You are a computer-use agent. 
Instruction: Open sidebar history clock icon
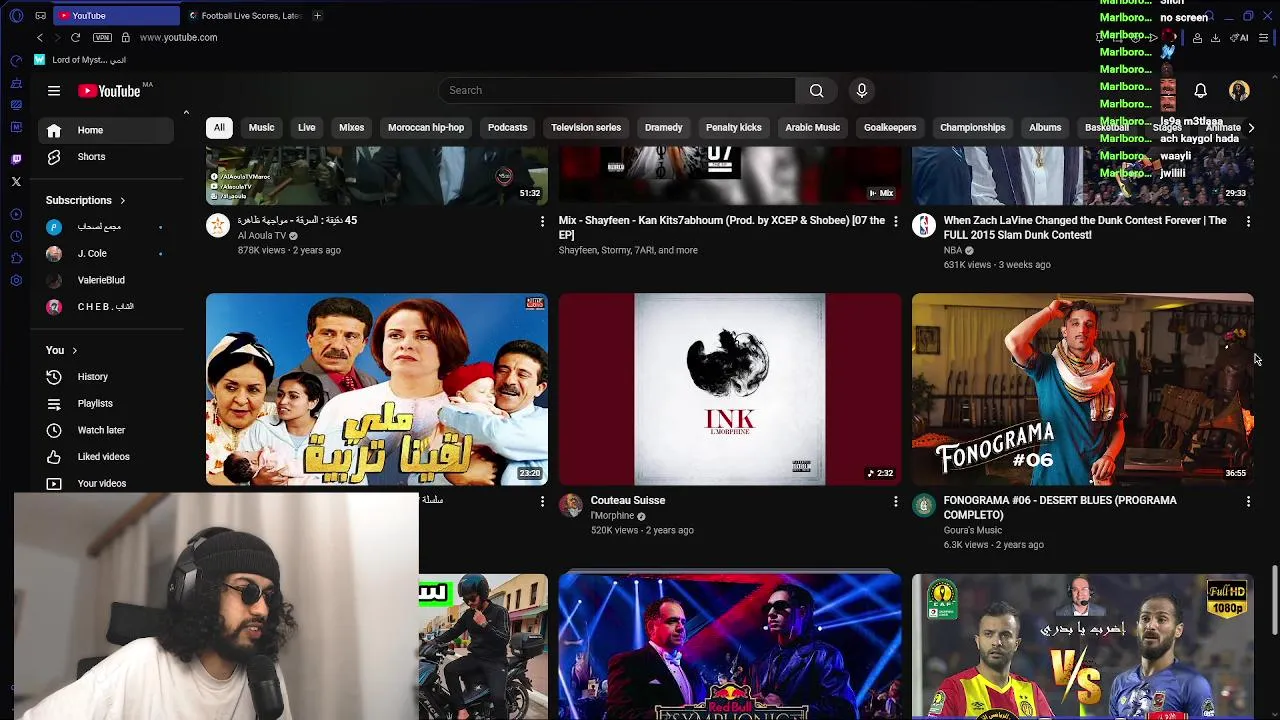click(16, 236)
